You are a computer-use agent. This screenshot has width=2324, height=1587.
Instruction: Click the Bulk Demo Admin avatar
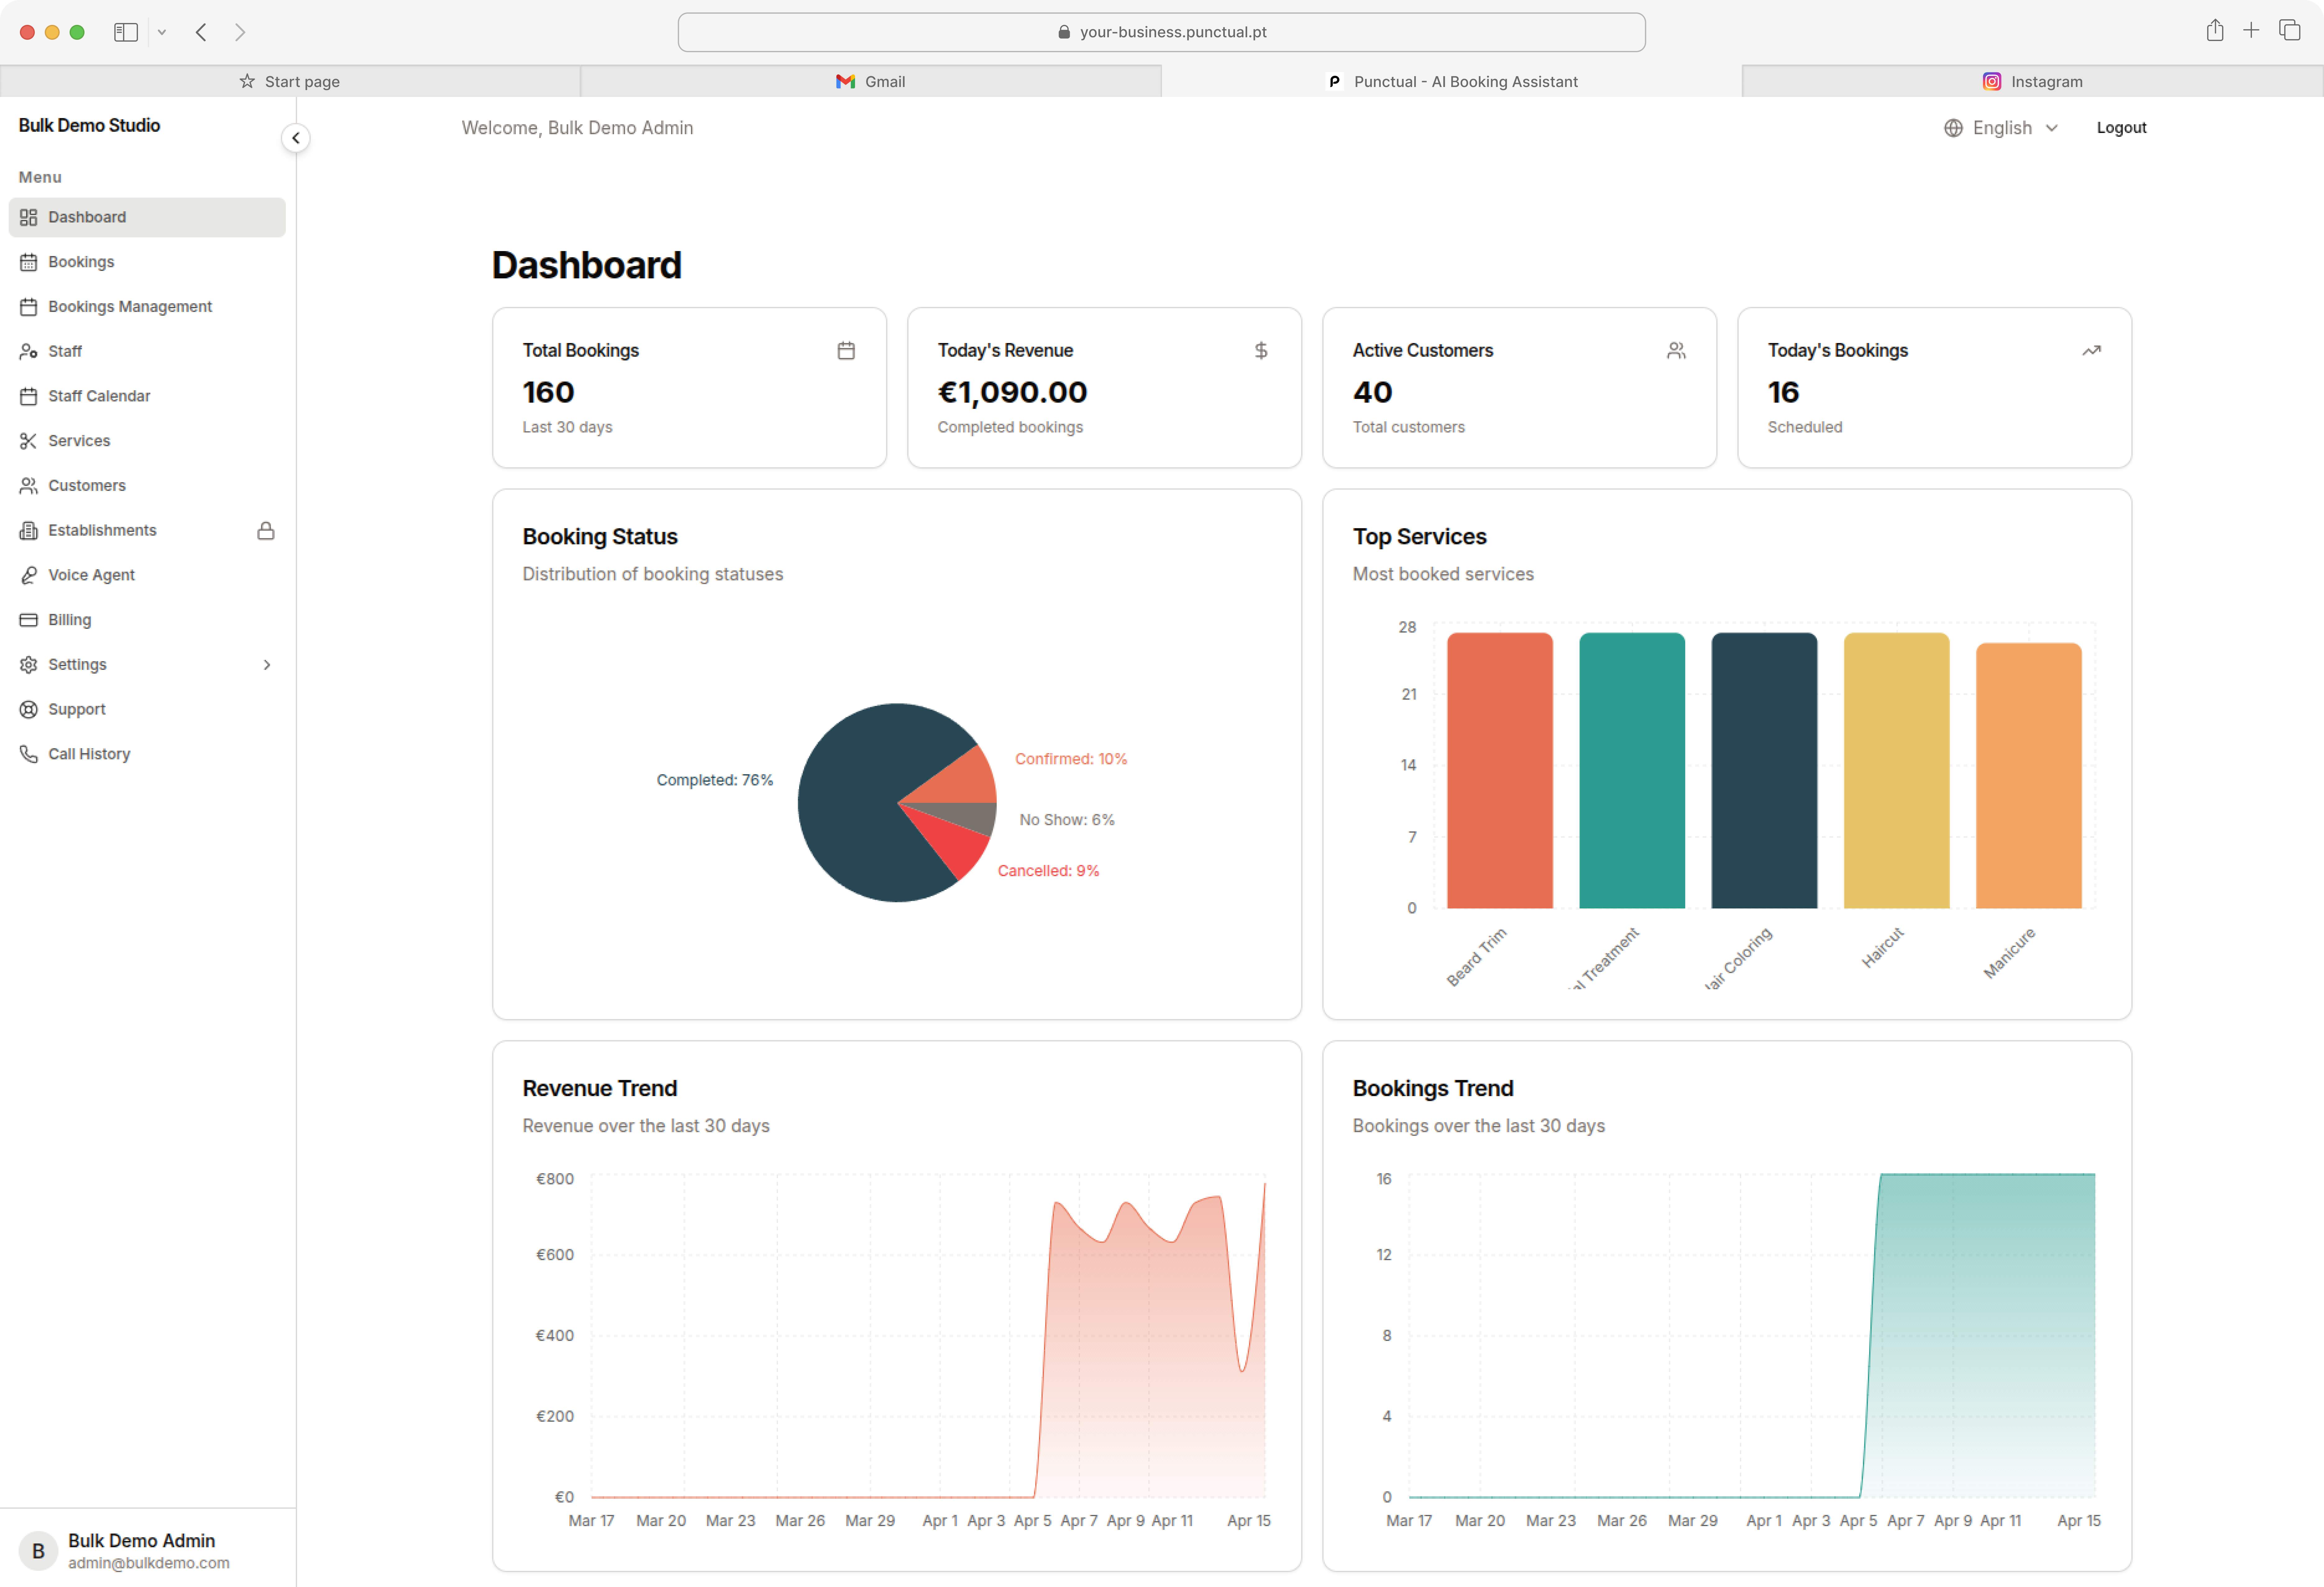tap(38, 1551)
